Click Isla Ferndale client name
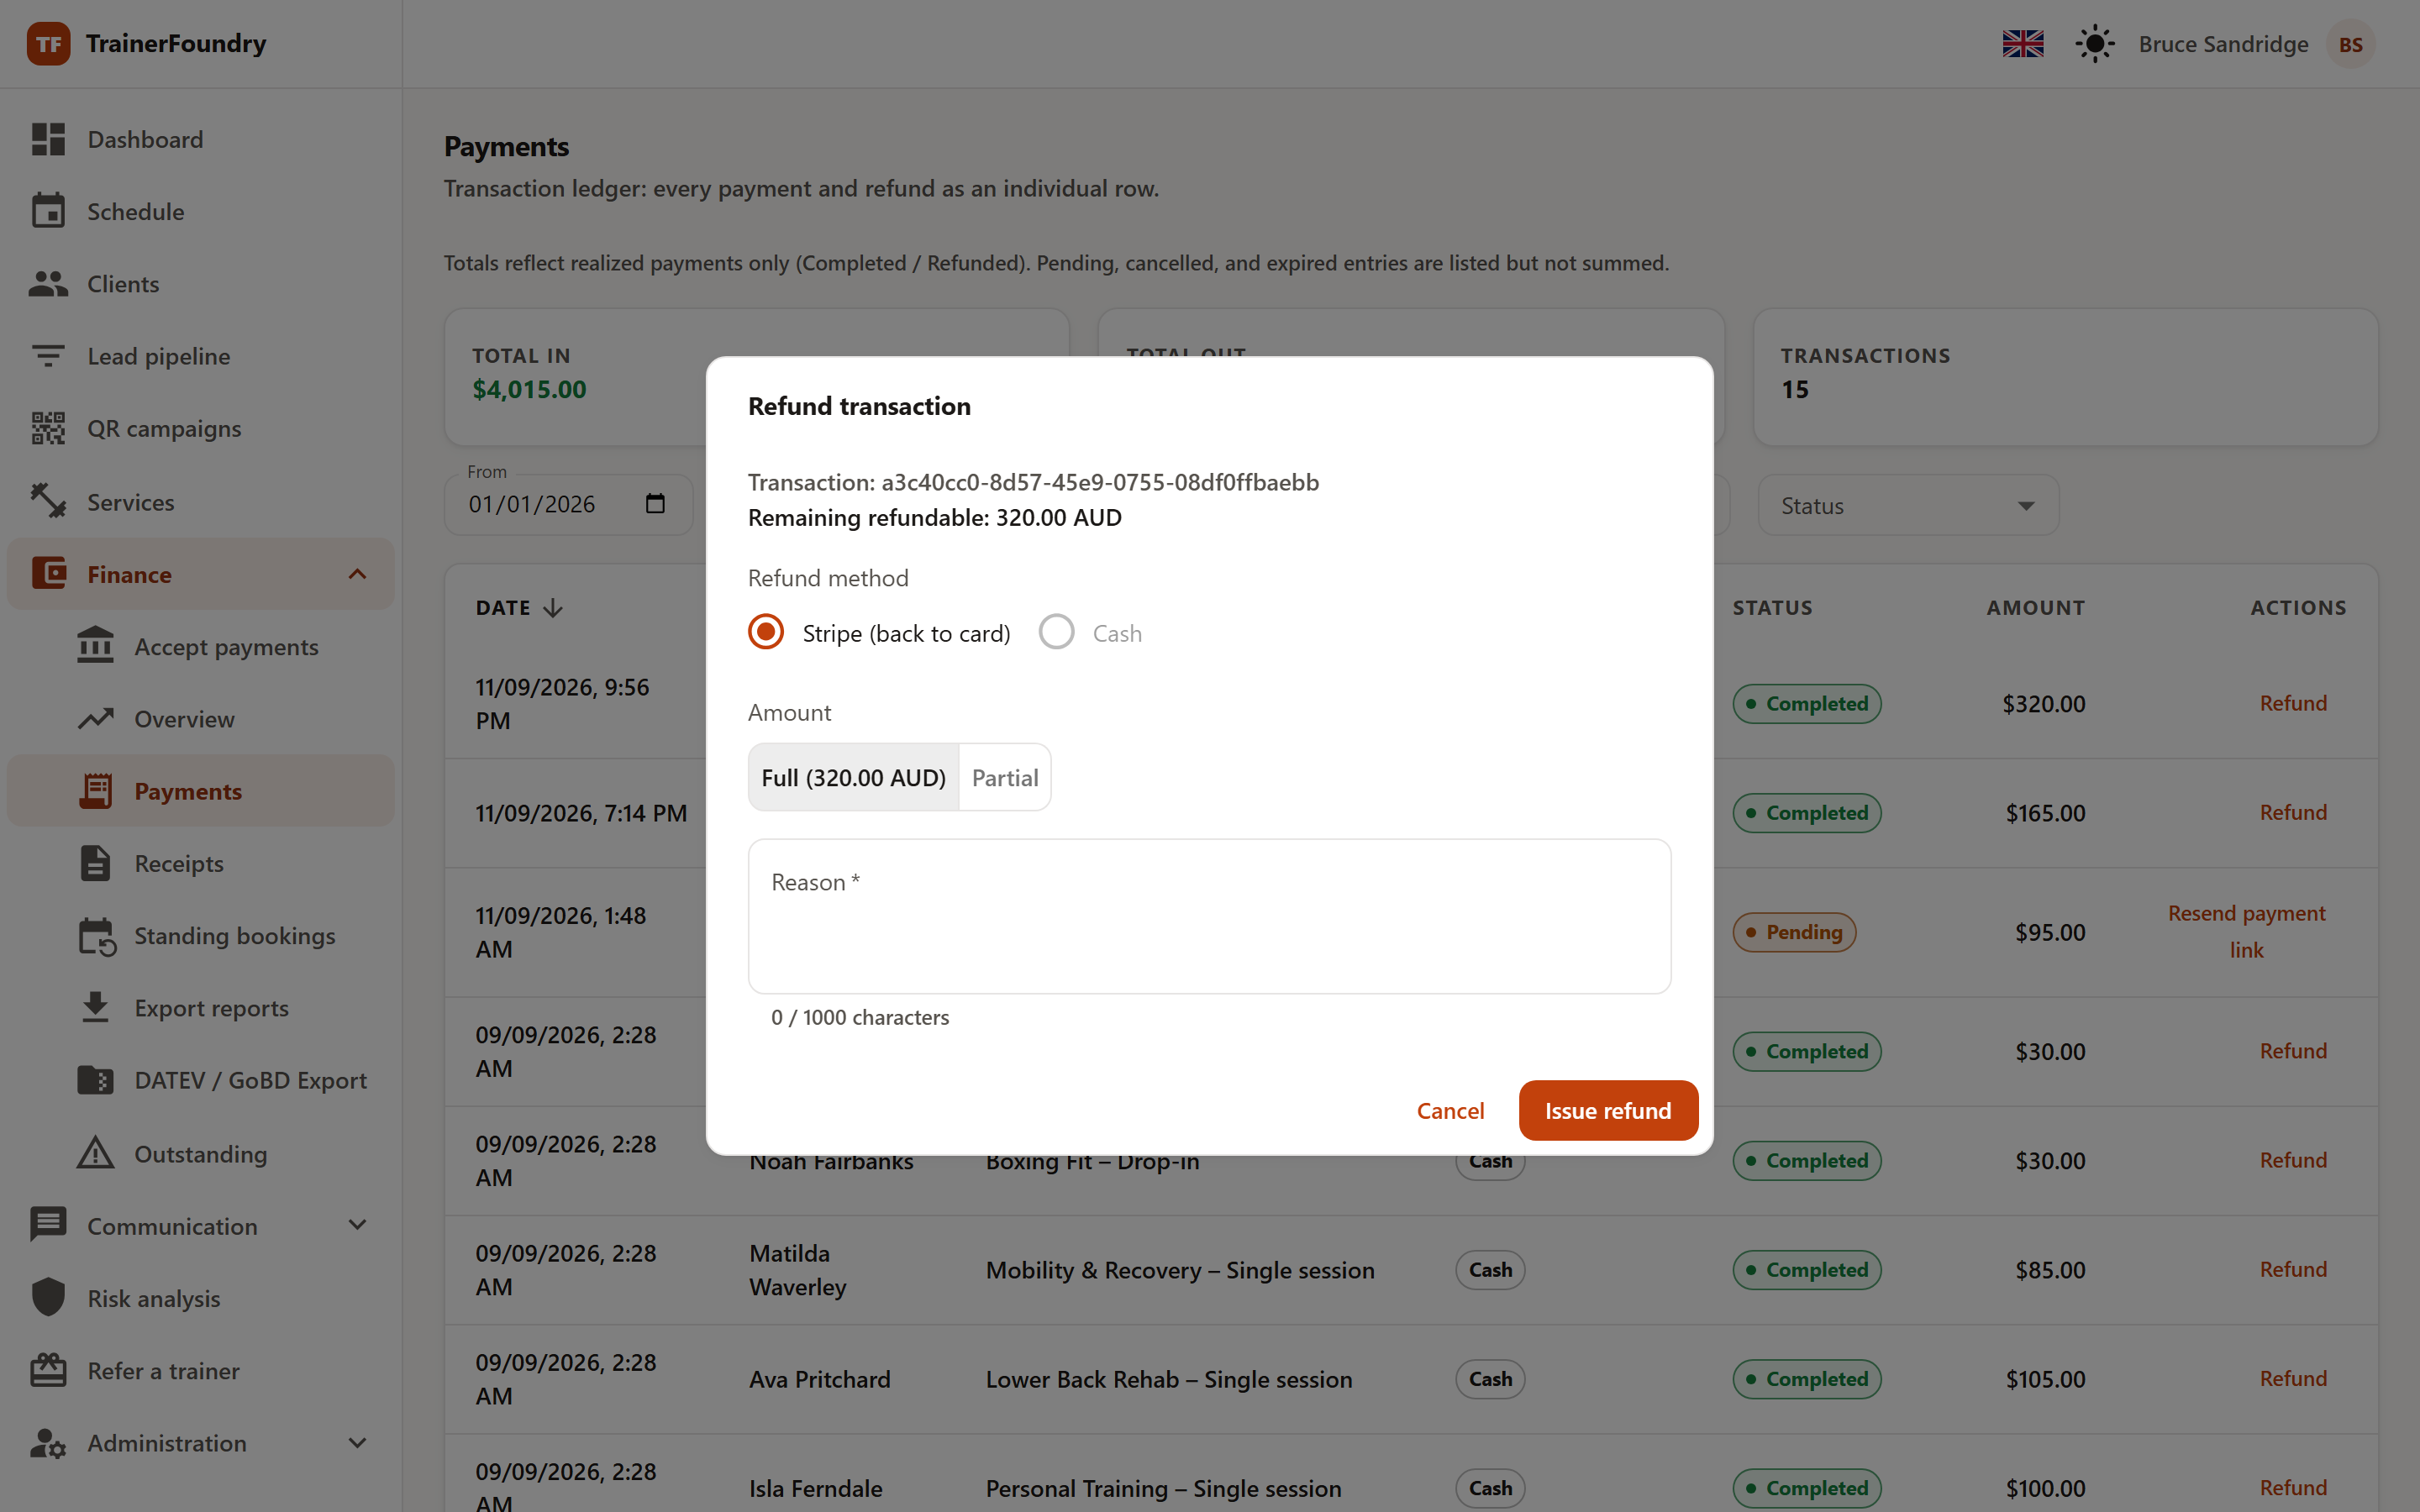This screenshot has width=2420, height=1512. pos(815,1488)
